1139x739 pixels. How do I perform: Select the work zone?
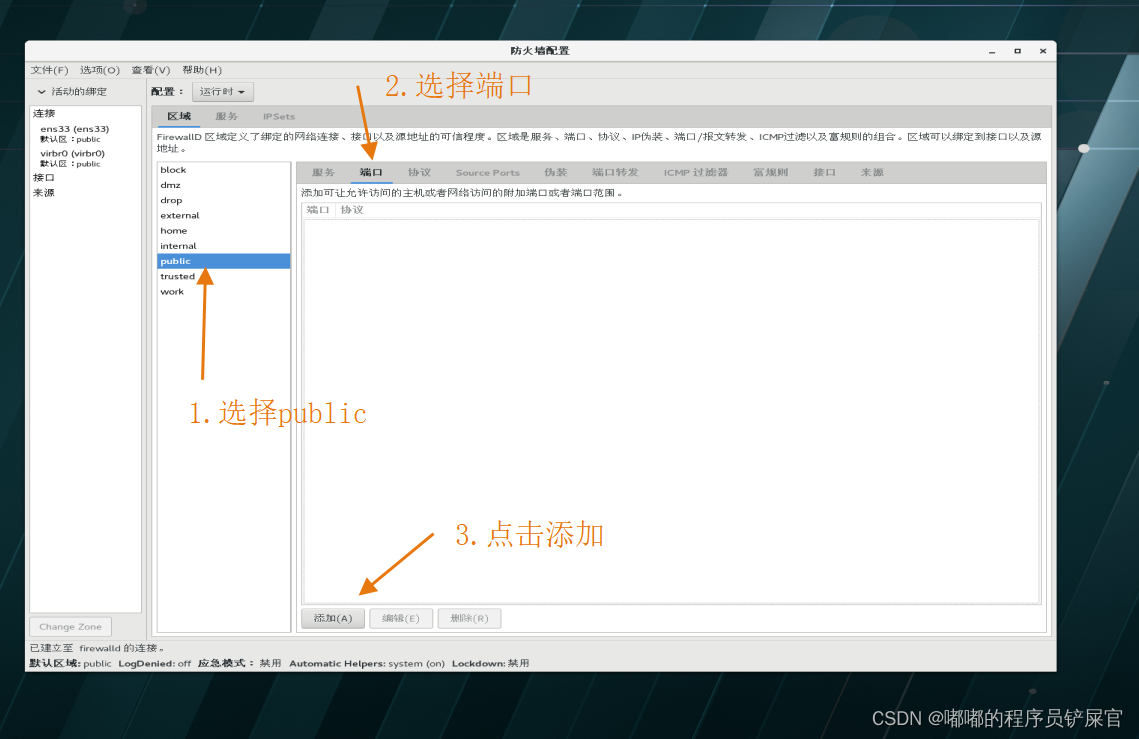pyautogui.click(x=224, y=291)
